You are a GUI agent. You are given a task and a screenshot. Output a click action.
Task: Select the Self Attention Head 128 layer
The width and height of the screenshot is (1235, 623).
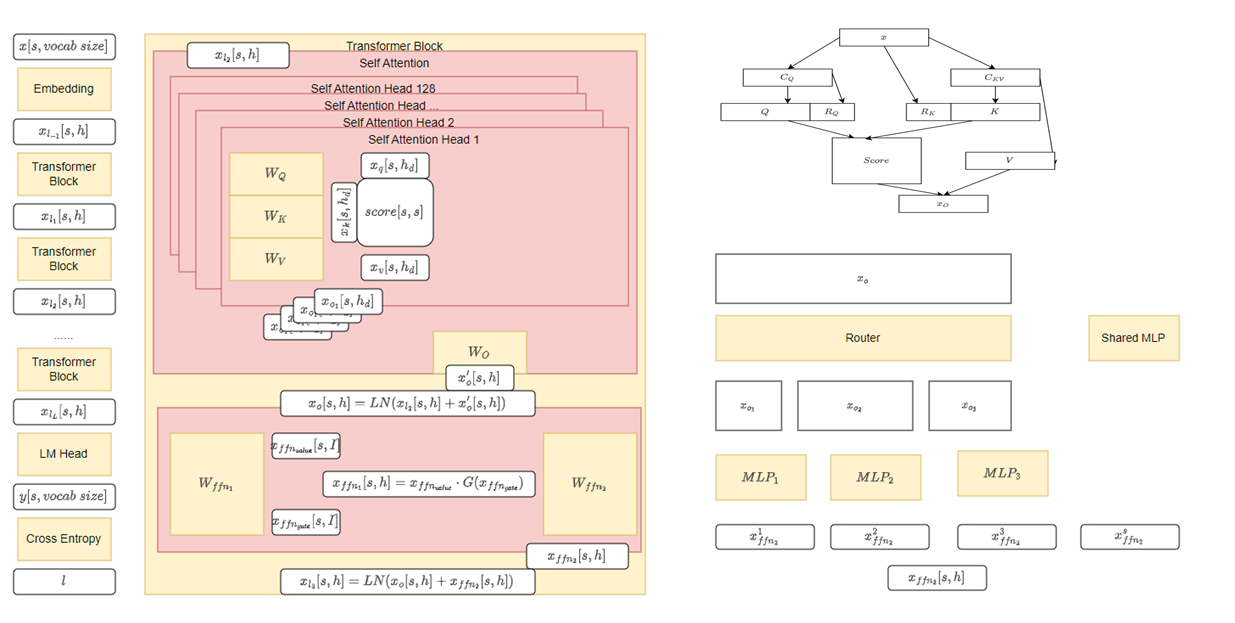pyautogui.click(x=373, y=89)
